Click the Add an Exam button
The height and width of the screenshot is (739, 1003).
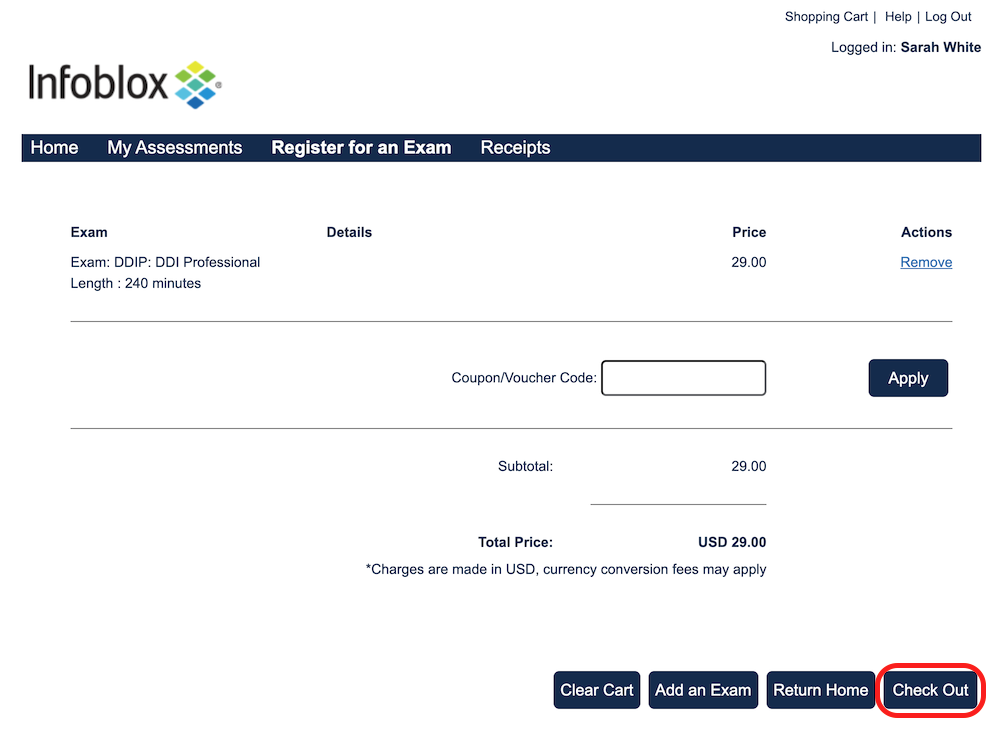click(703, 690)
